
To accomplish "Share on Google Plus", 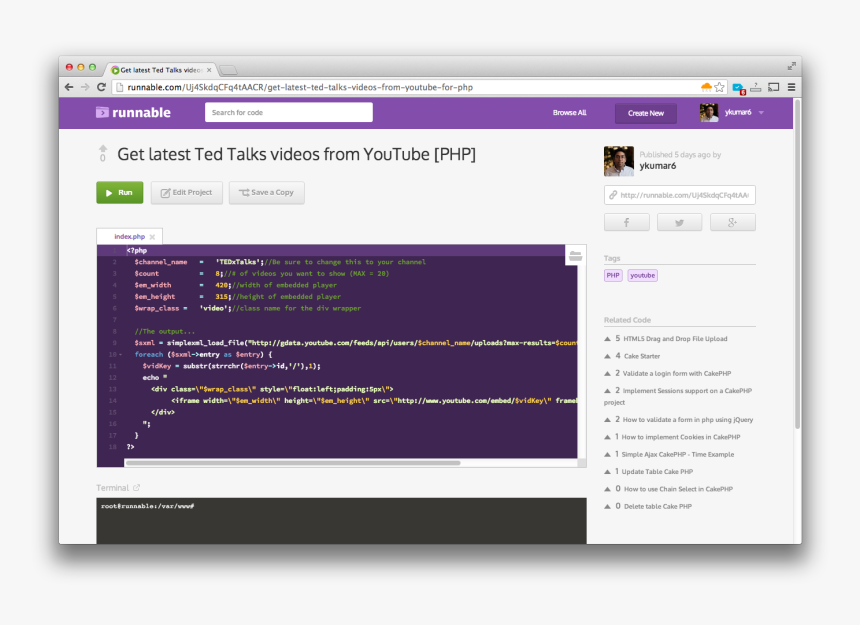I will point(733,223).
